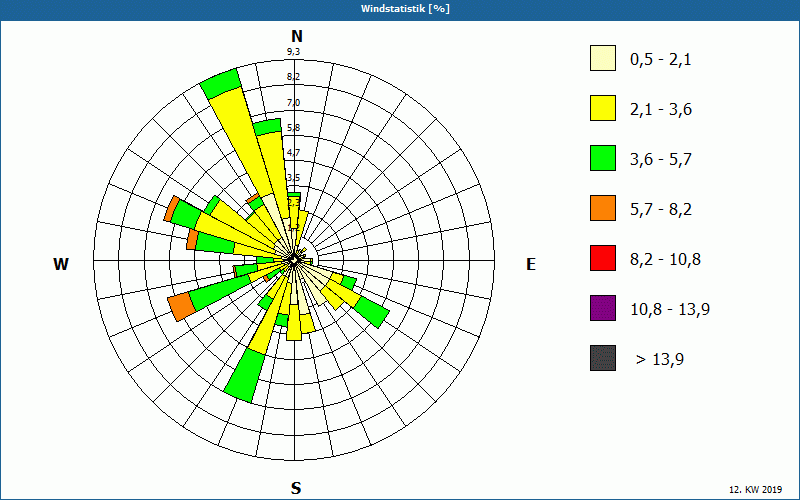Click the legend label 8,2 - 10,8

point(665,260)
